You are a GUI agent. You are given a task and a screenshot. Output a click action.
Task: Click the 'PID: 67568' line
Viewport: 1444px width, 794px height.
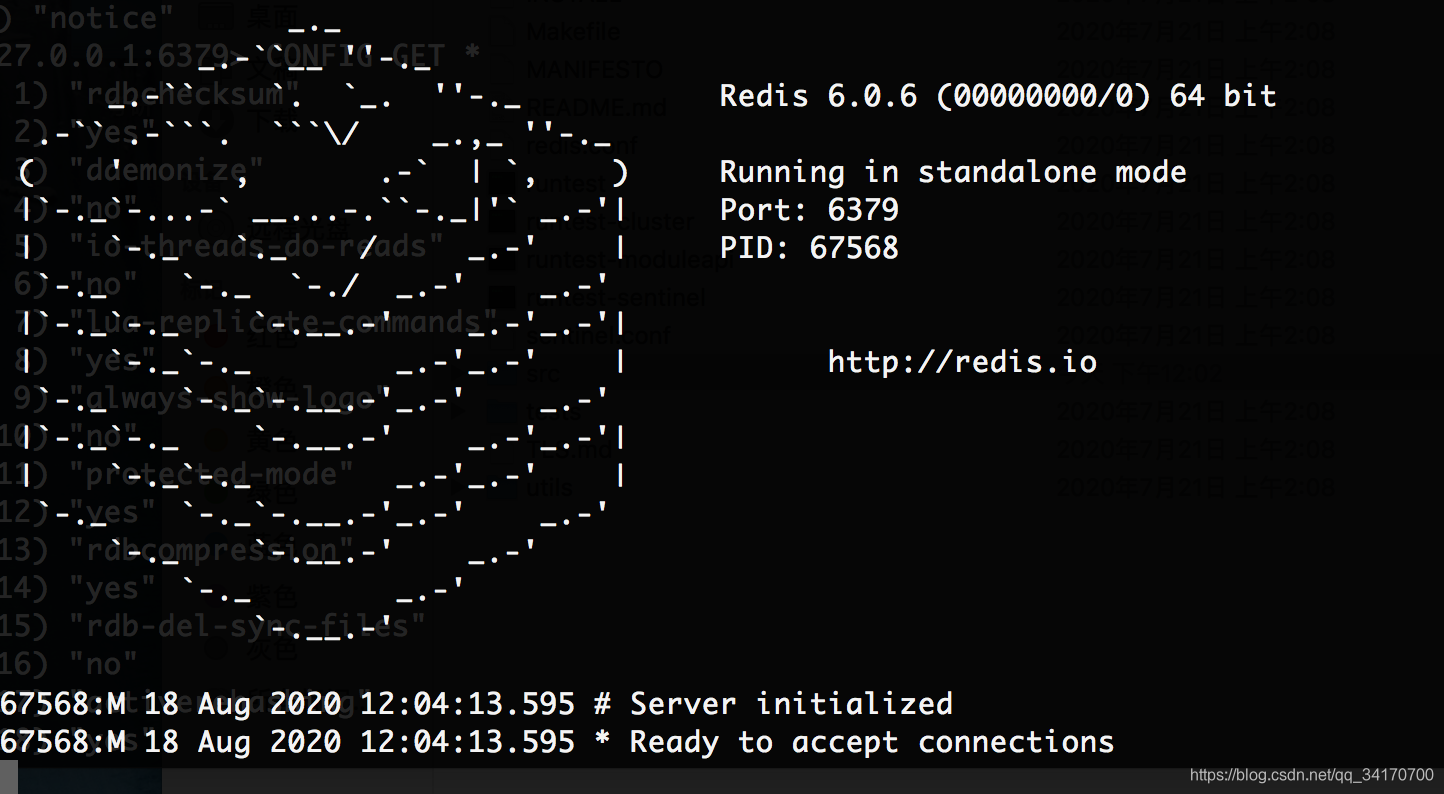point(809,248)
